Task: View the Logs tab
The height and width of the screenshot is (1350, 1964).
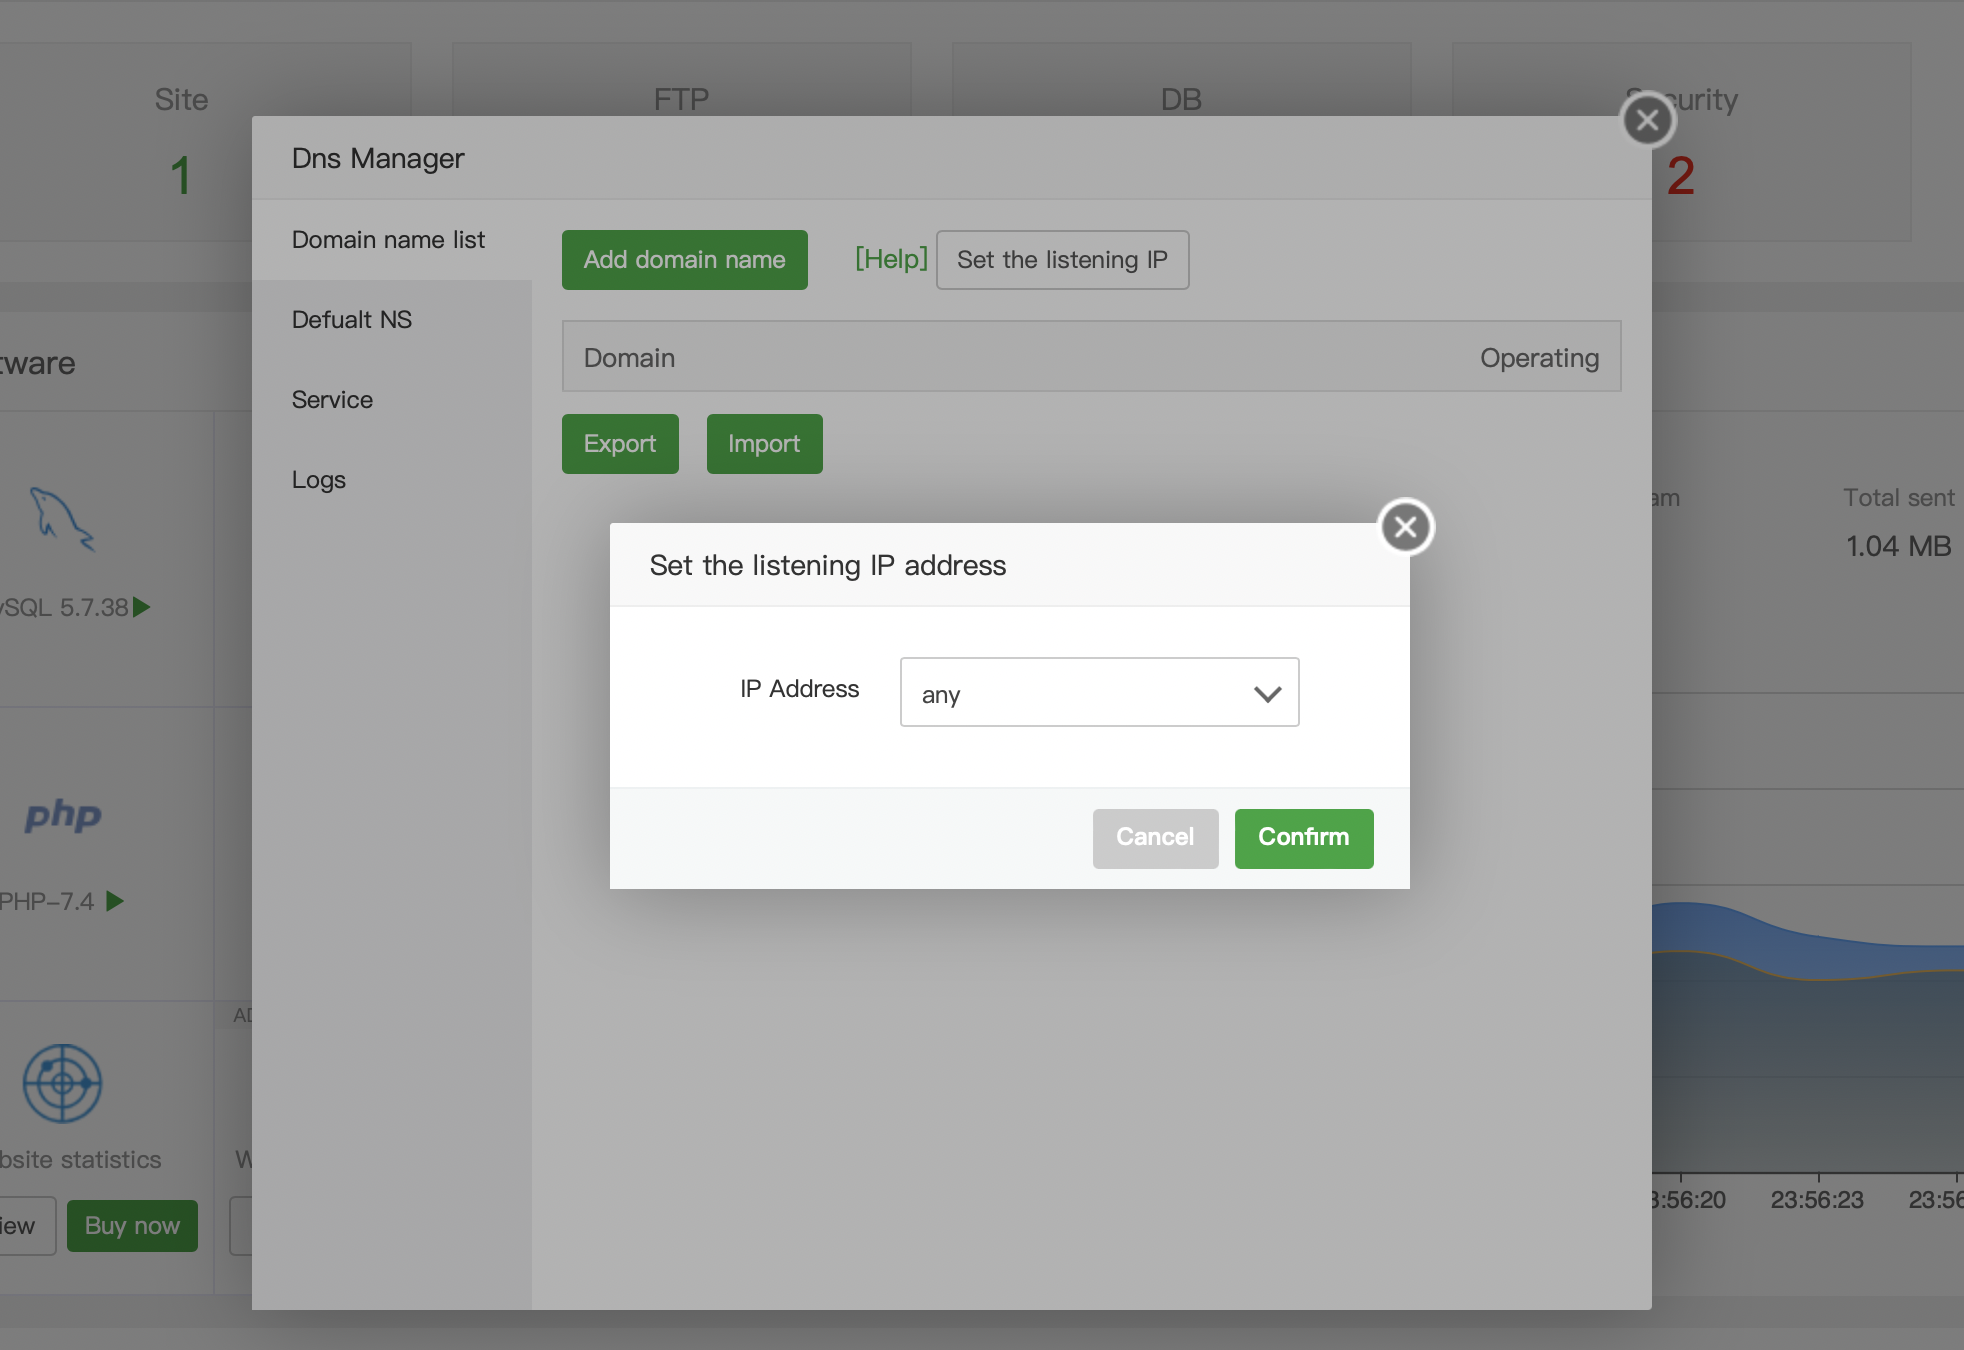Action: (x=319, y=480)
